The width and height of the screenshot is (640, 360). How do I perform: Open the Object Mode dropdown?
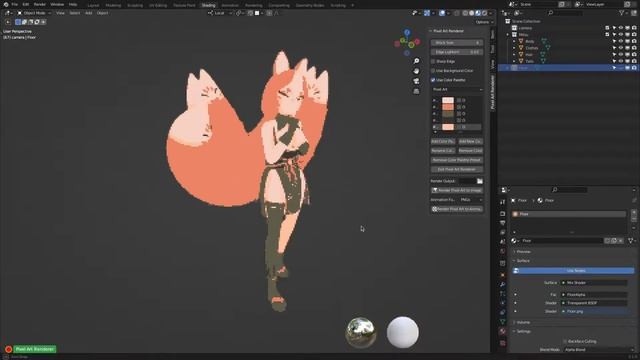tap(34, 13)
